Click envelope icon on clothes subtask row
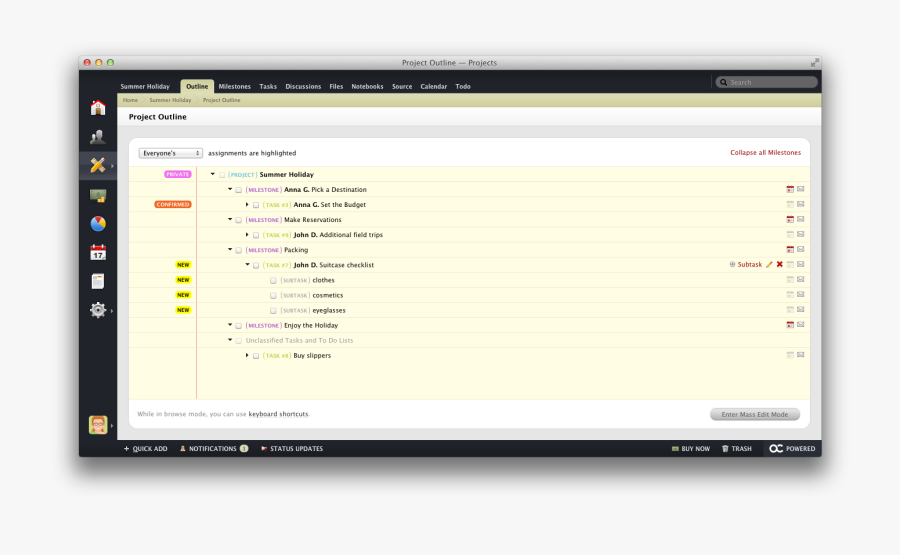 801,280
